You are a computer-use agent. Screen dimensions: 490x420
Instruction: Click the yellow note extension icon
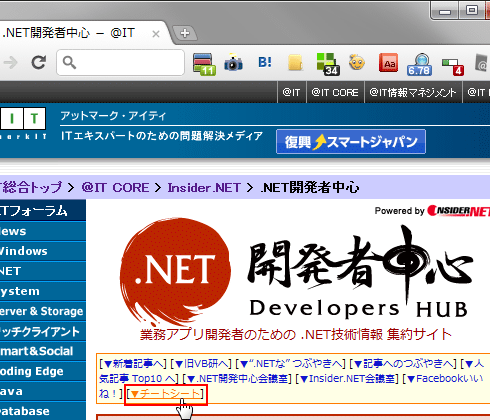tap(295, 63)
